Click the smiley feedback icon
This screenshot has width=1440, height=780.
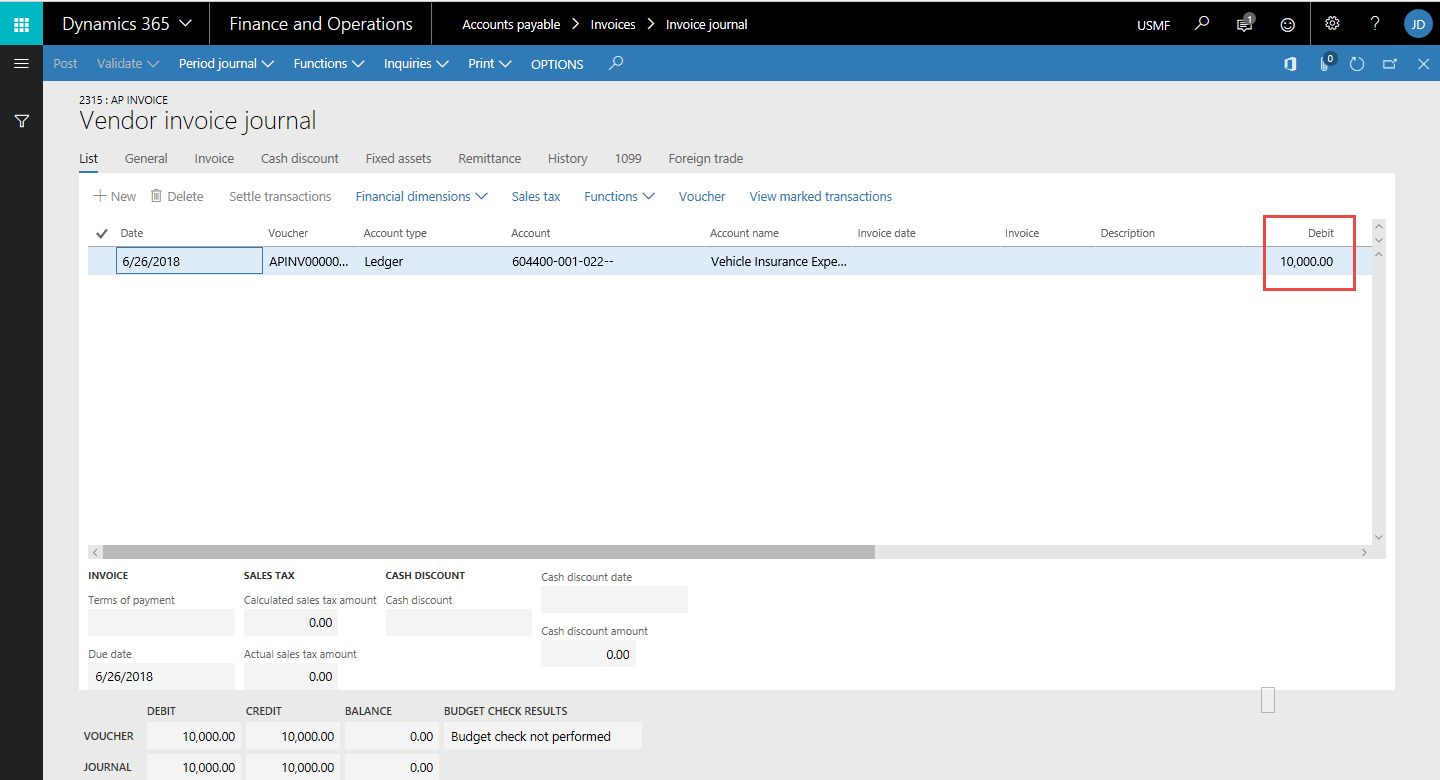tap(1288, 24)
